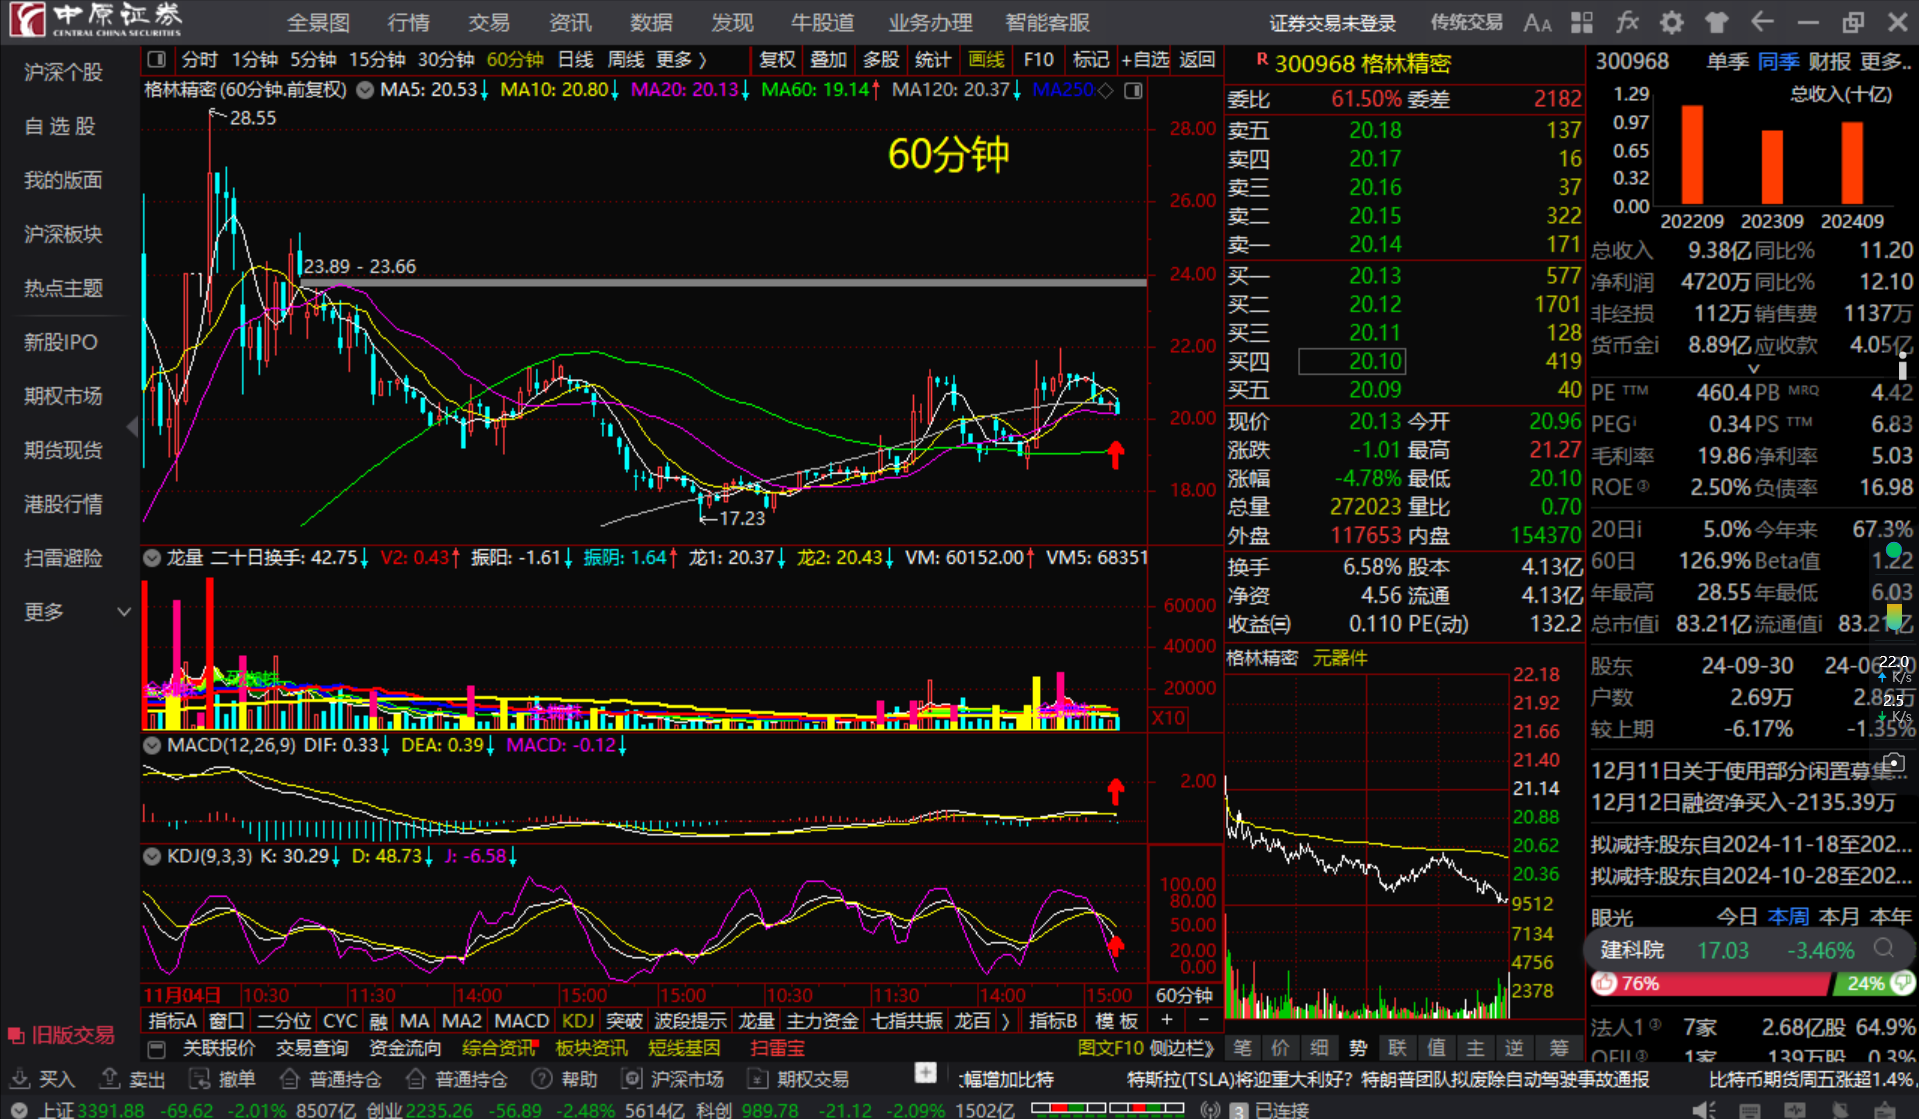This screenshot has height=1119, width=1919.
Task: Toggle the MACD indicator panel circle button
Action: pos(151,745)
